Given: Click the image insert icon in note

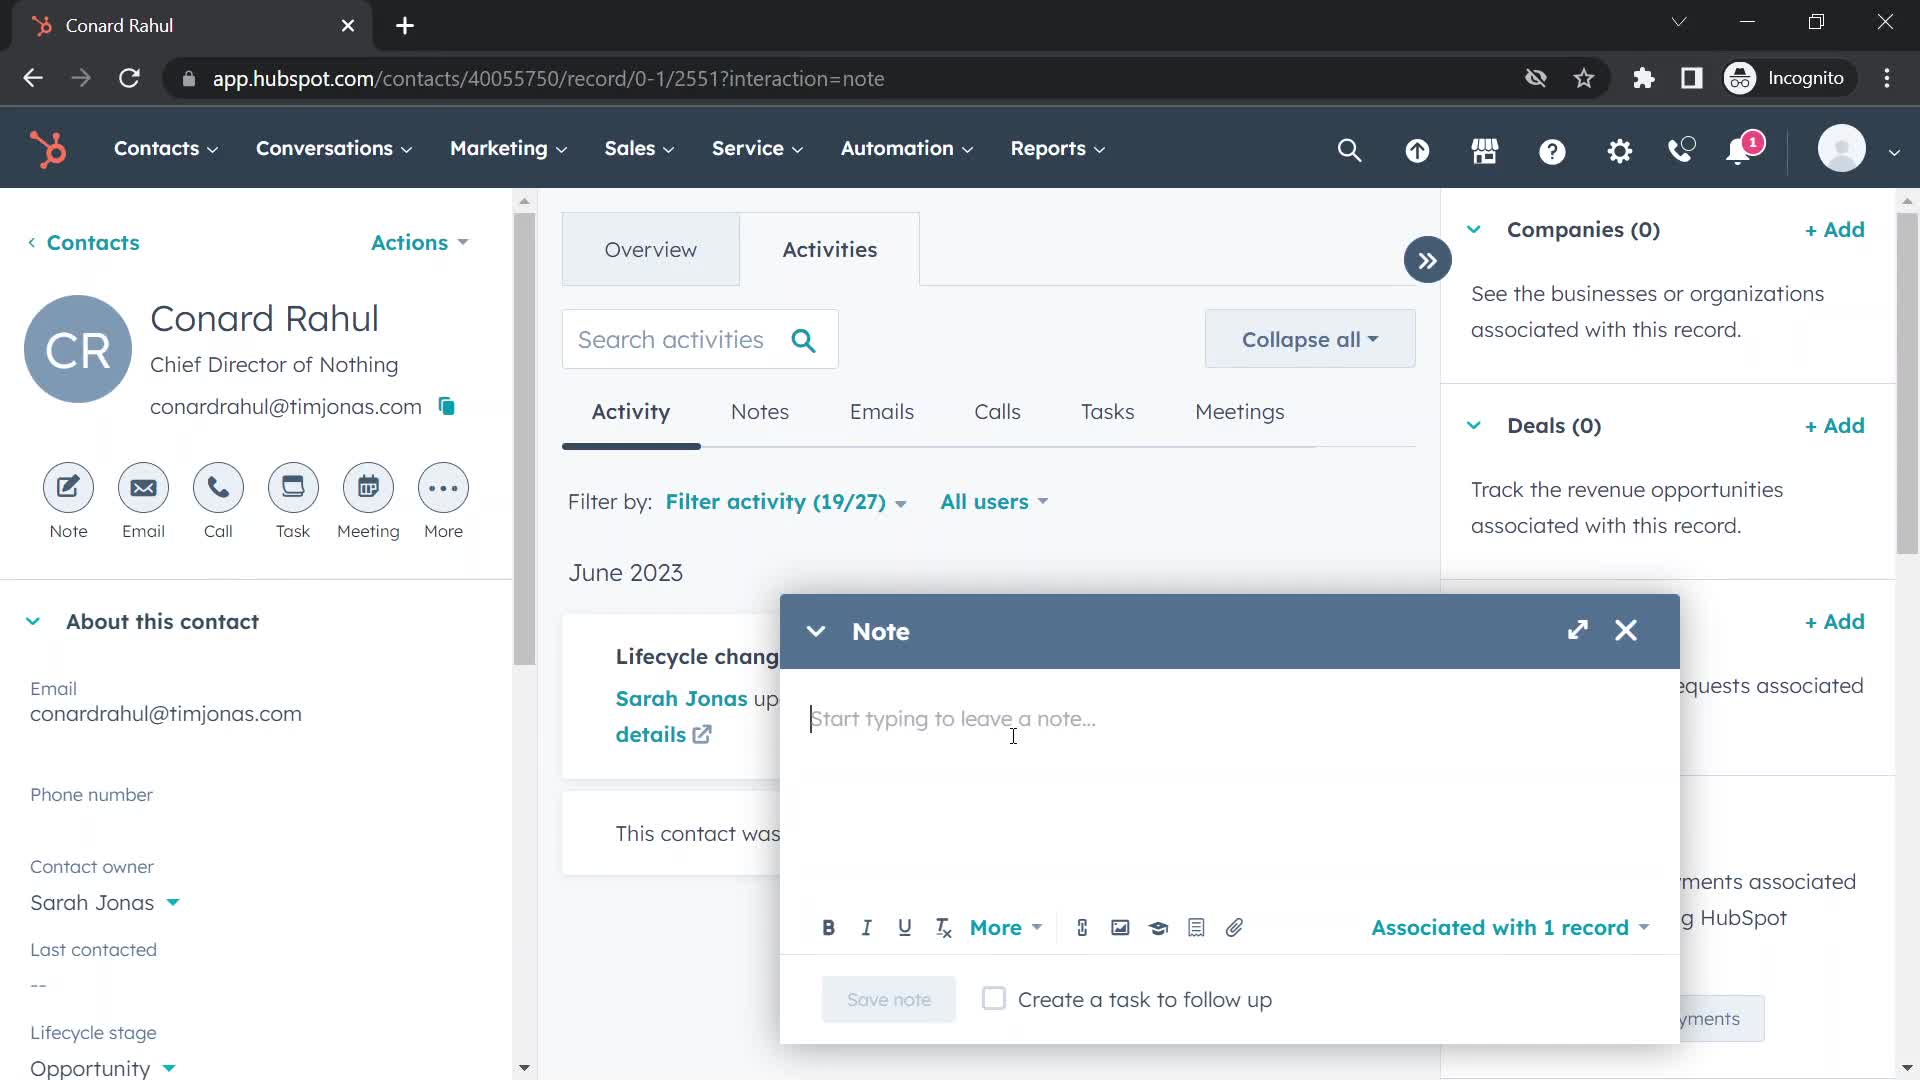Looking at the screenshot, I should pos(1121,927).
